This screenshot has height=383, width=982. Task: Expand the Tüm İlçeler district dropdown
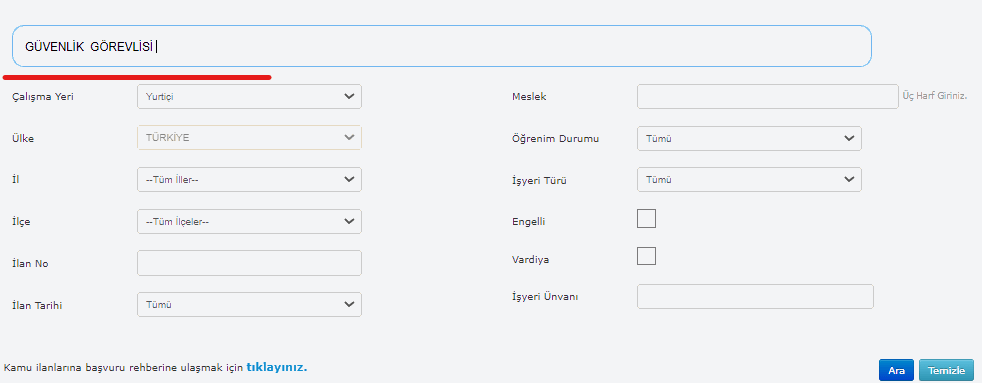pos(249,222)
